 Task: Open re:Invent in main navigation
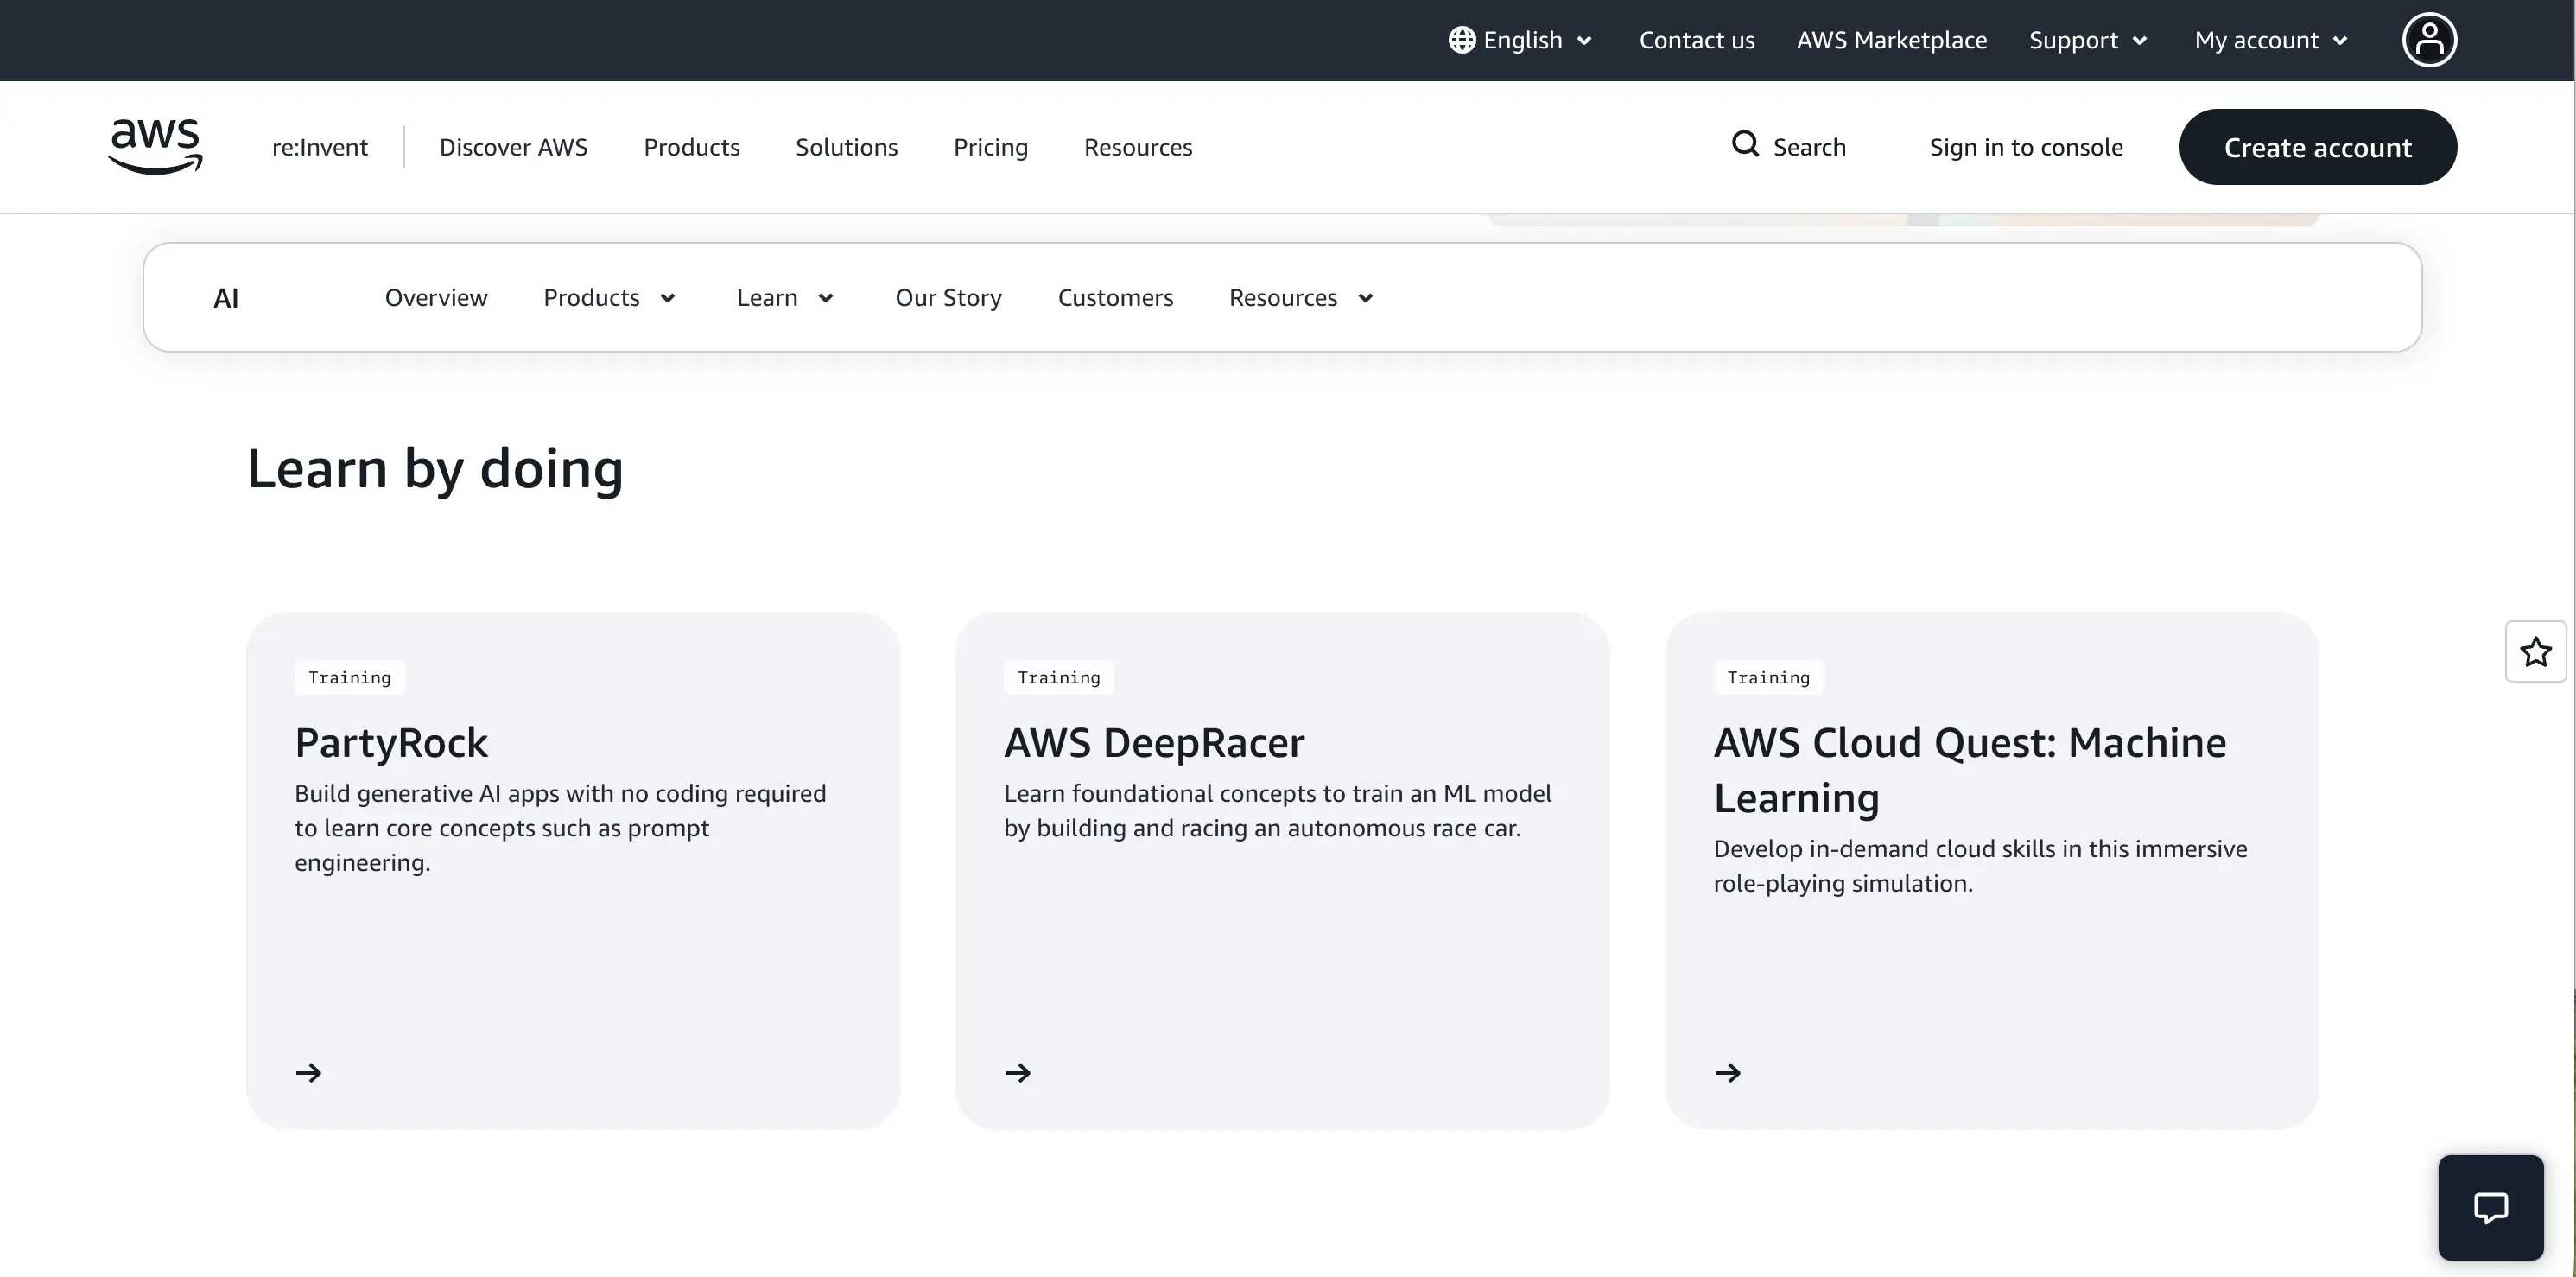click(320, 147)
